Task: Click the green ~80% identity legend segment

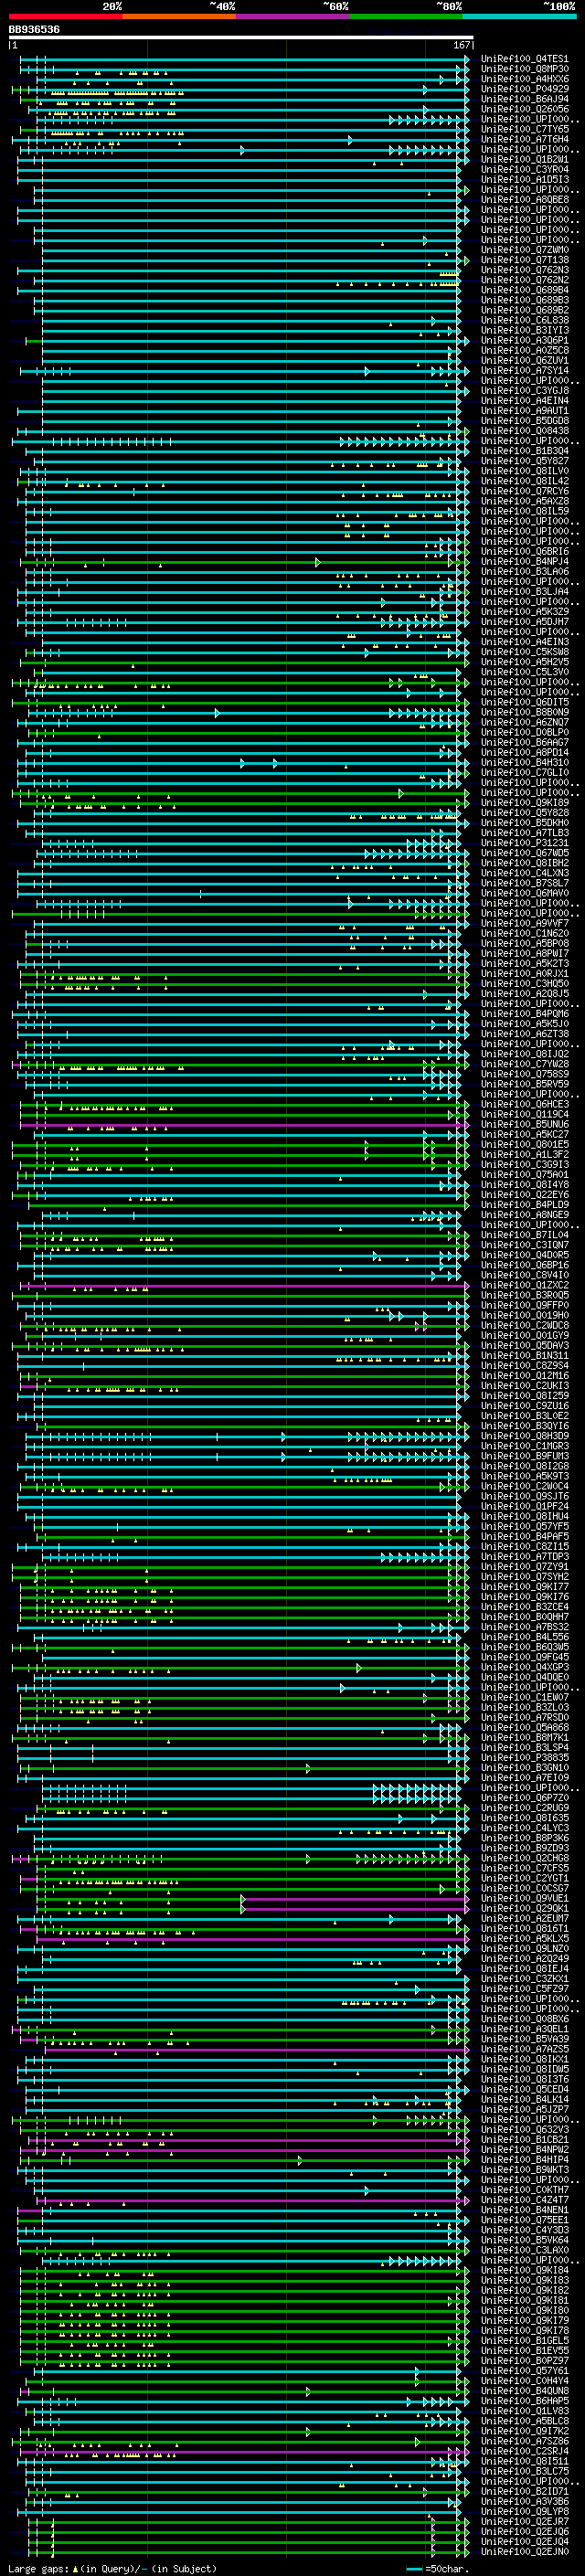Action: click(406, 16)
